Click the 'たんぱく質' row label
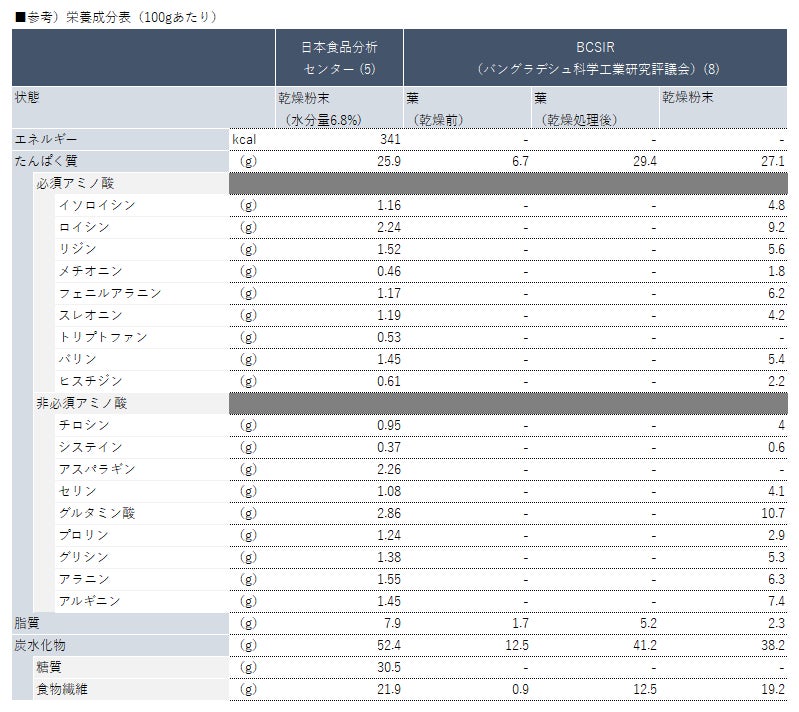This screenshot has height=712, width=799. (x=46, y=161)
